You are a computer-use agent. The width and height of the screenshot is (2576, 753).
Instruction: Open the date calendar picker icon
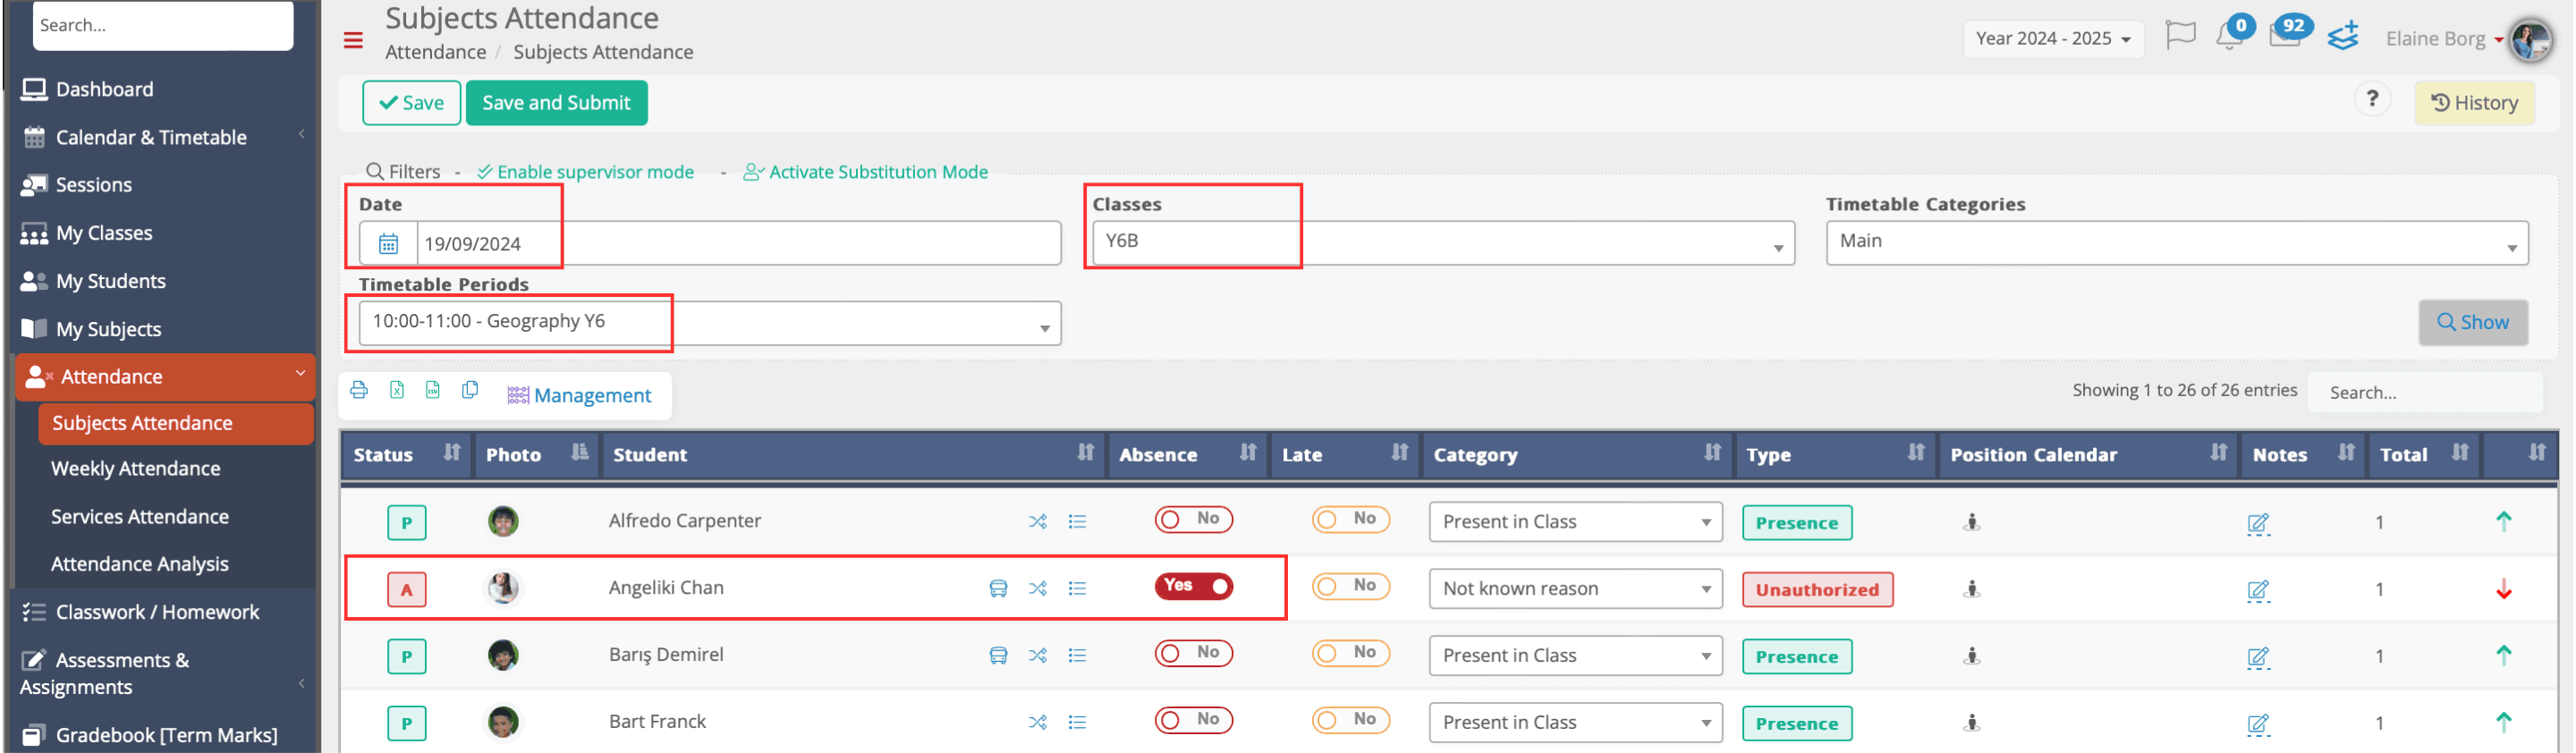pyautogui.click(x=388, y=243)
